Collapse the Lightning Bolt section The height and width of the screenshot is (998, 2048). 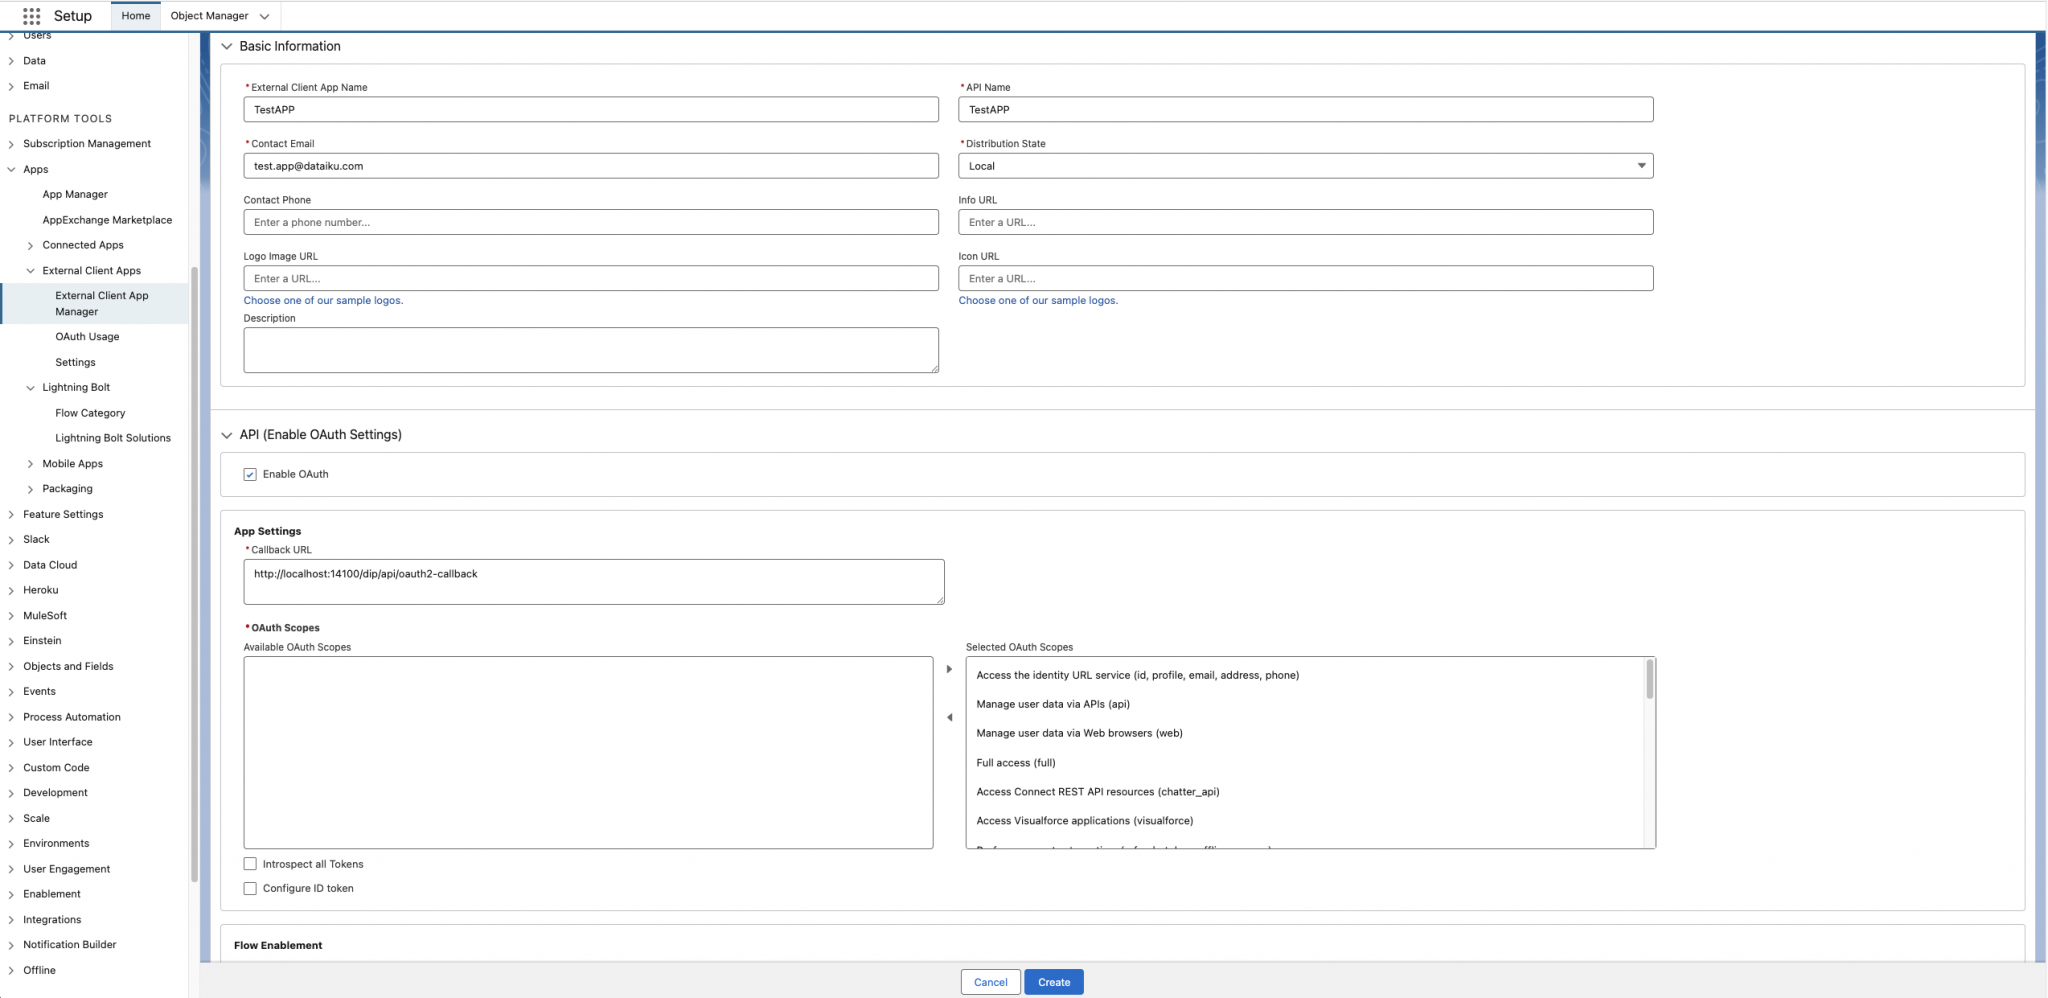coord(31,387)
